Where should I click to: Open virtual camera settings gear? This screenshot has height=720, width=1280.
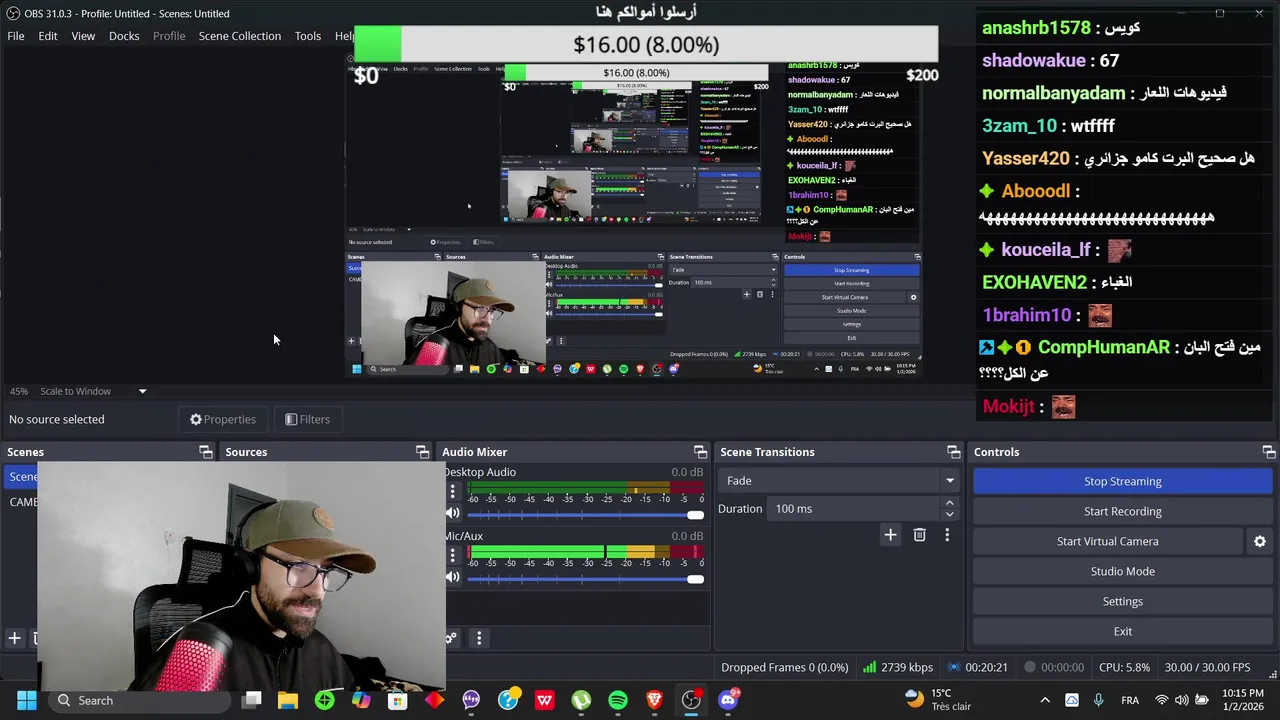pyautogui.click(x=1260, y=541)
